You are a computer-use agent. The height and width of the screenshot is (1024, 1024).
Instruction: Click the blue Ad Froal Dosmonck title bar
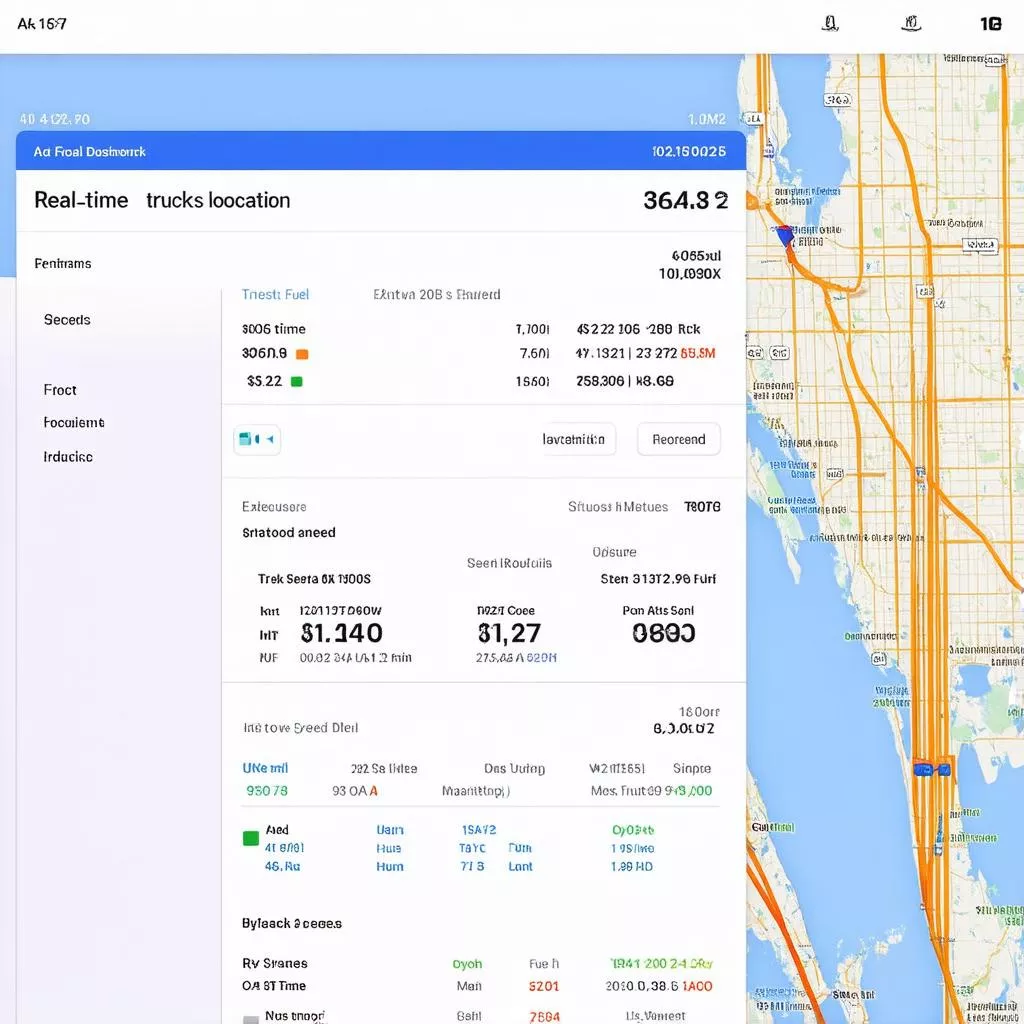click(380, 152)
